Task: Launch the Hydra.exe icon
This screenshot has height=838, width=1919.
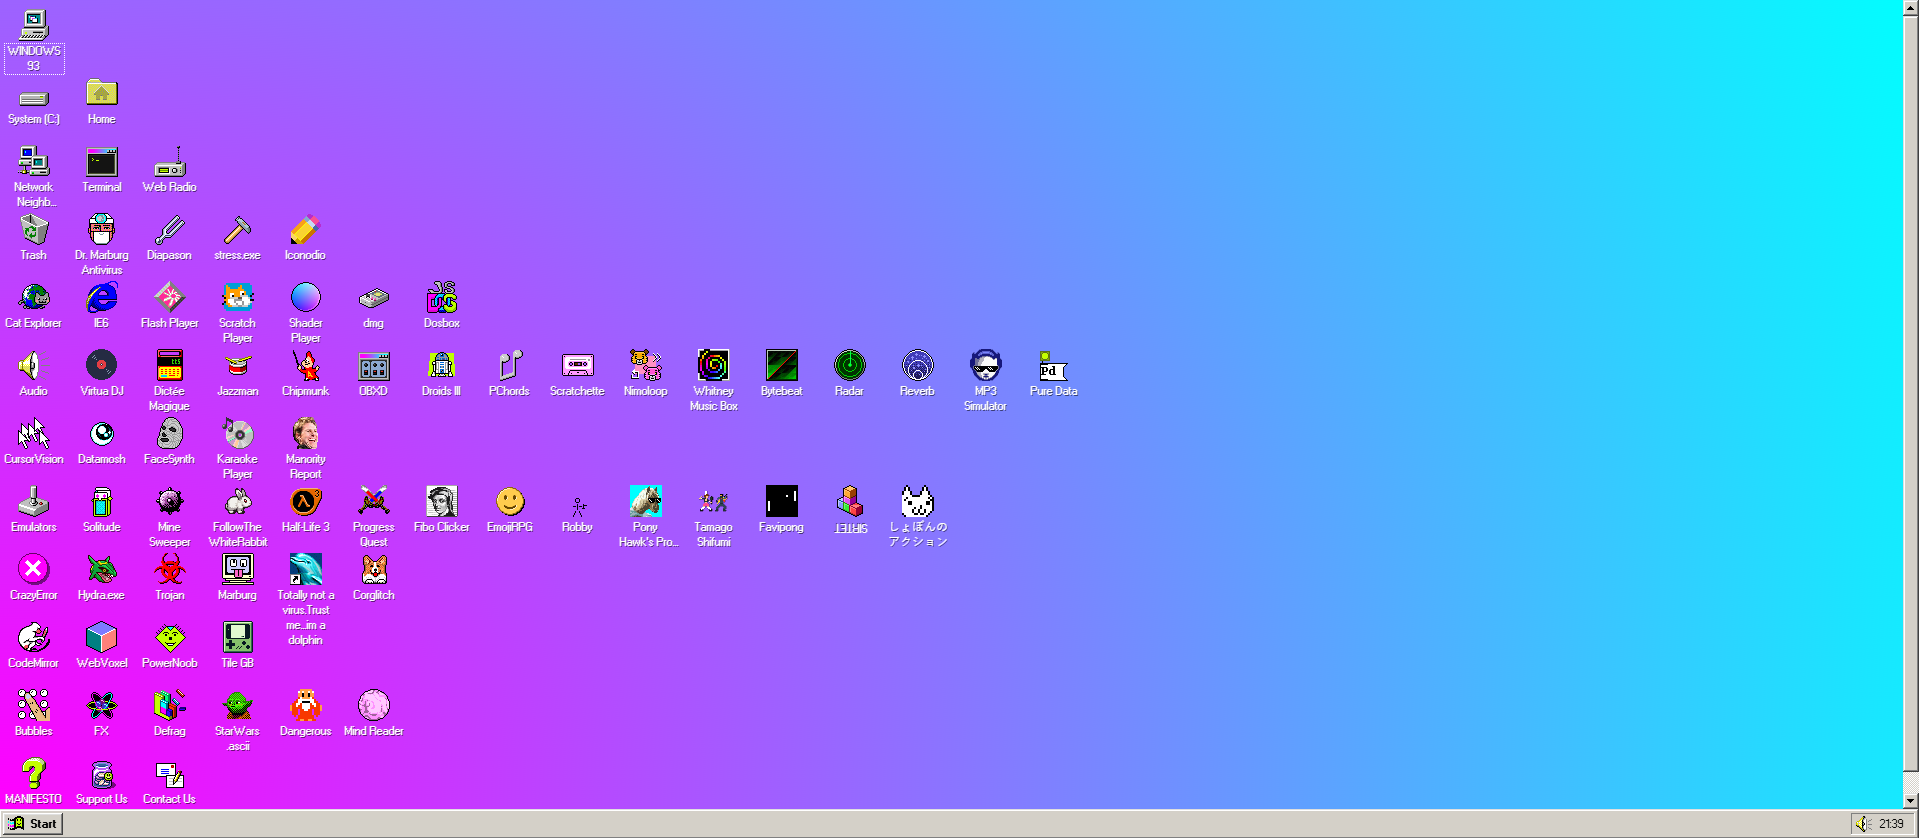Action: point(101,570)
